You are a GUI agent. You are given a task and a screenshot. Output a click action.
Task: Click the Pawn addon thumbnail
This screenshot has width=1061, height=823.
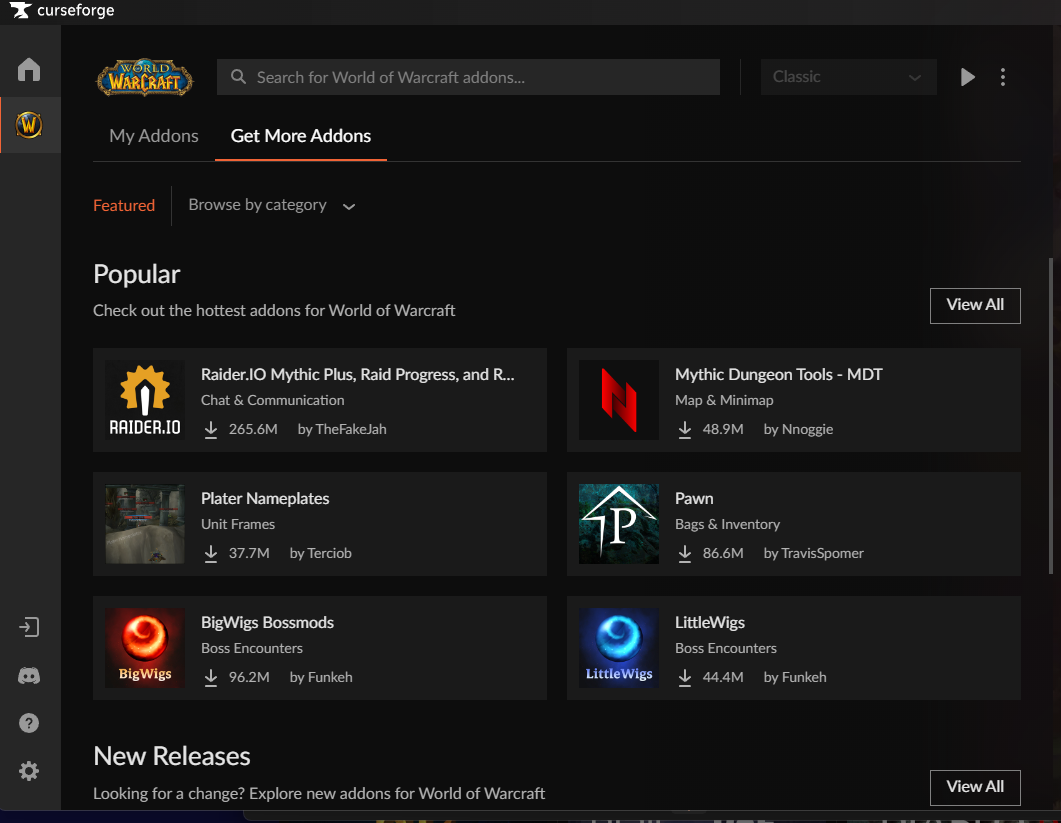pos(618,524)
